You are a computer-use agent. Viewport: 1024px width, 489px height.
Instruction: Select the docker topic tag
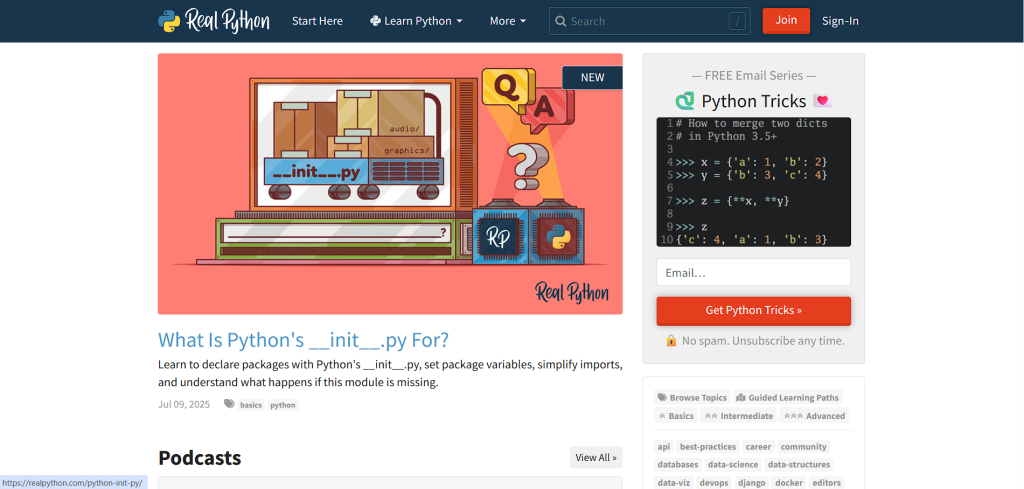click(x=790, y=483)
